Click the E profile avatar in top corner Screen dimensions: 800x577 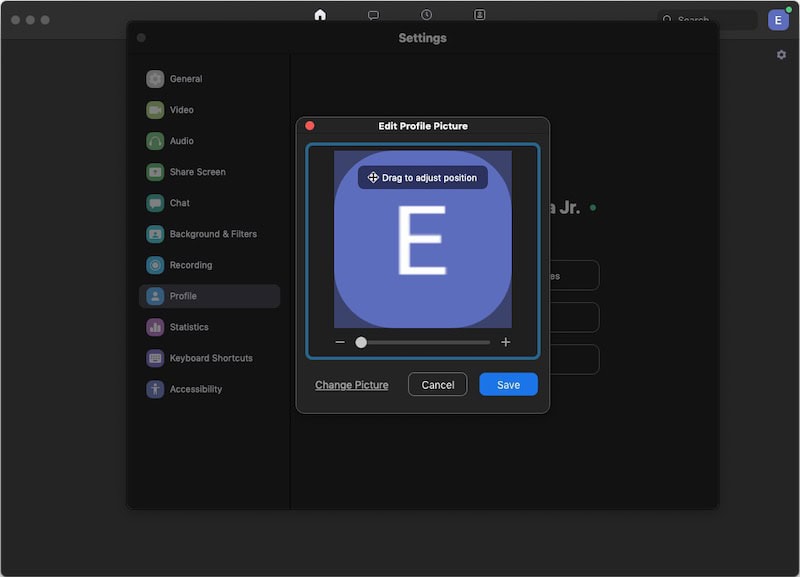click(x=778, y=20)
